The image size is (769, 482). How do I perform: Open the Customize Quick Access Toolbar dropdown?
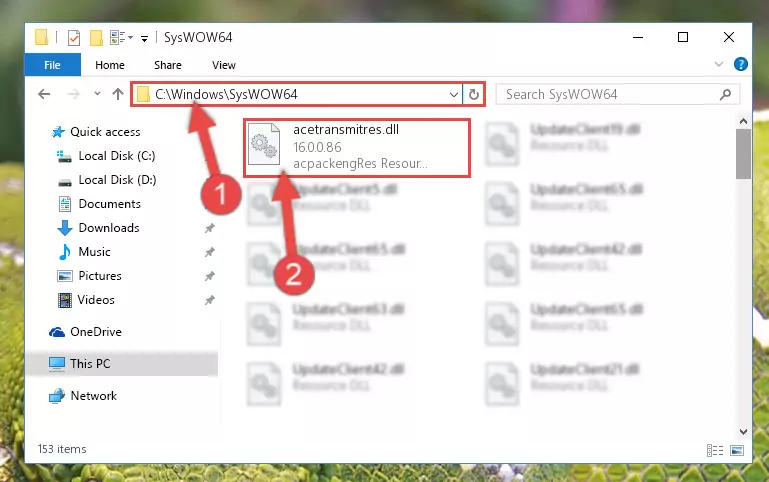point(144,38)
